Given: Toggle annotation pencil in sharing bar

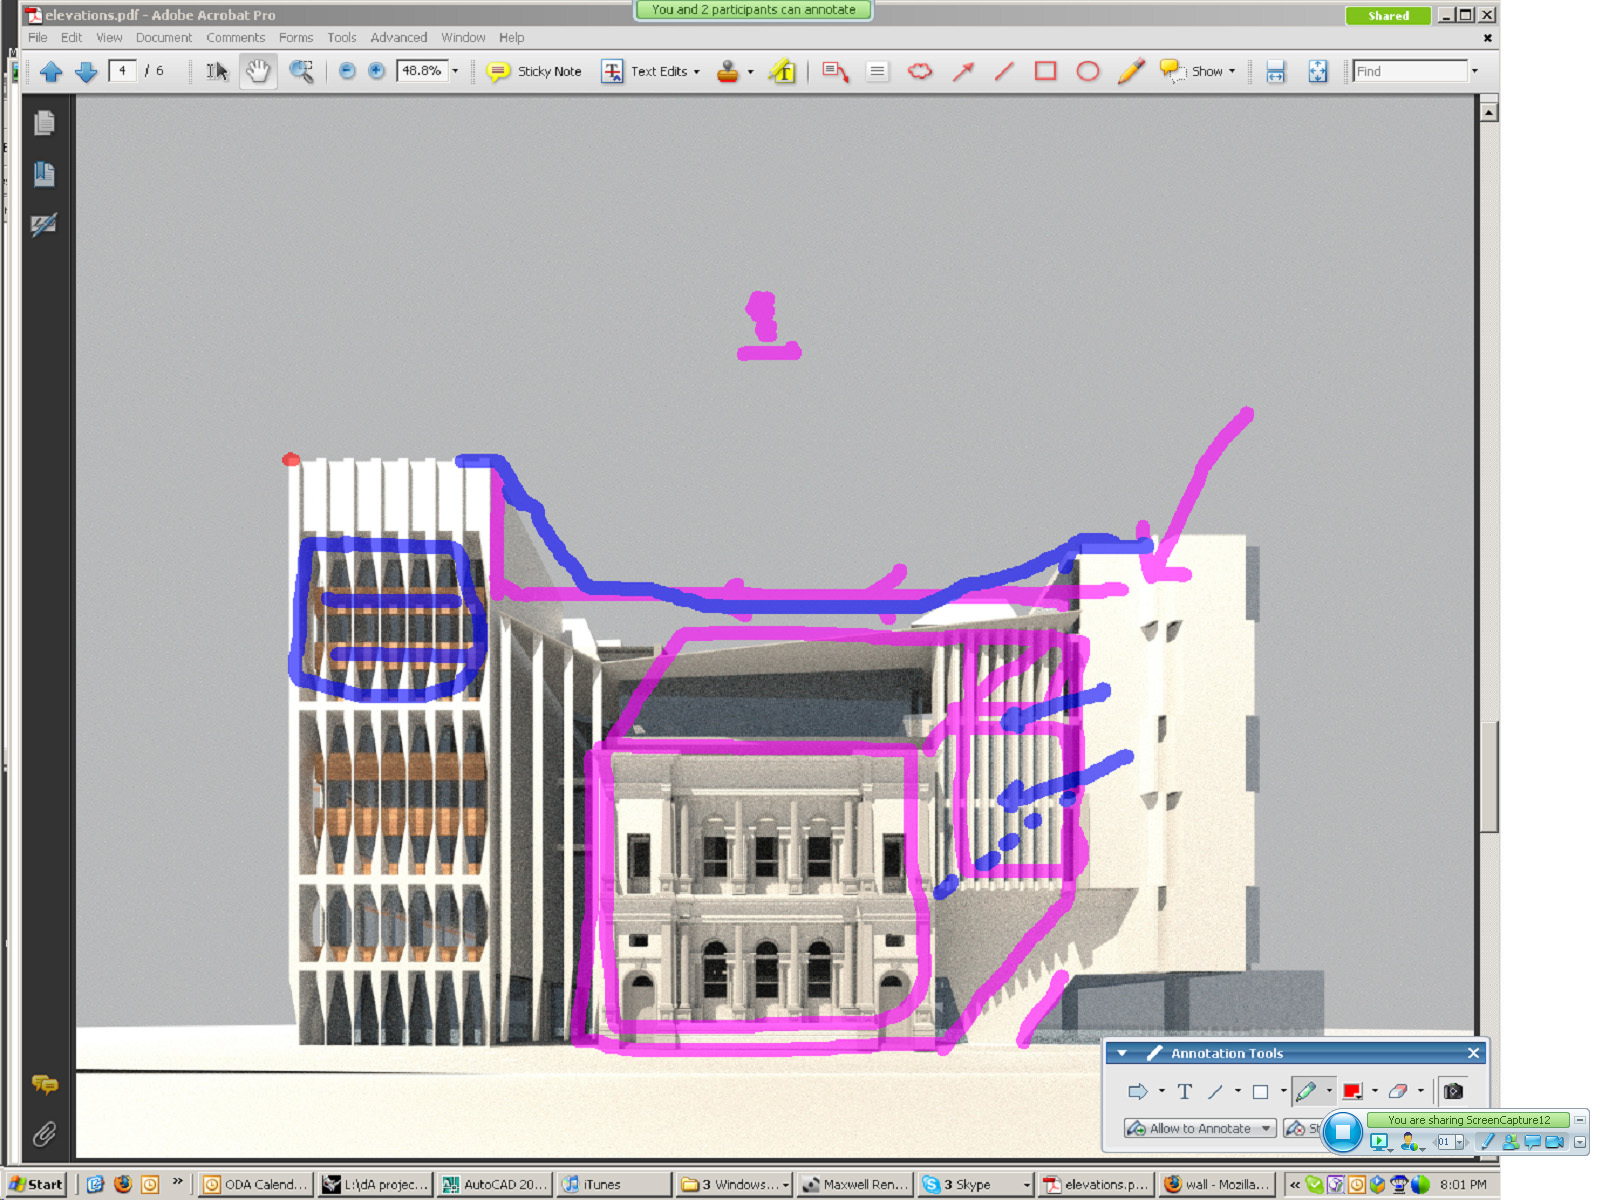Looking at the screenshot, I should pos(1487,1141).
